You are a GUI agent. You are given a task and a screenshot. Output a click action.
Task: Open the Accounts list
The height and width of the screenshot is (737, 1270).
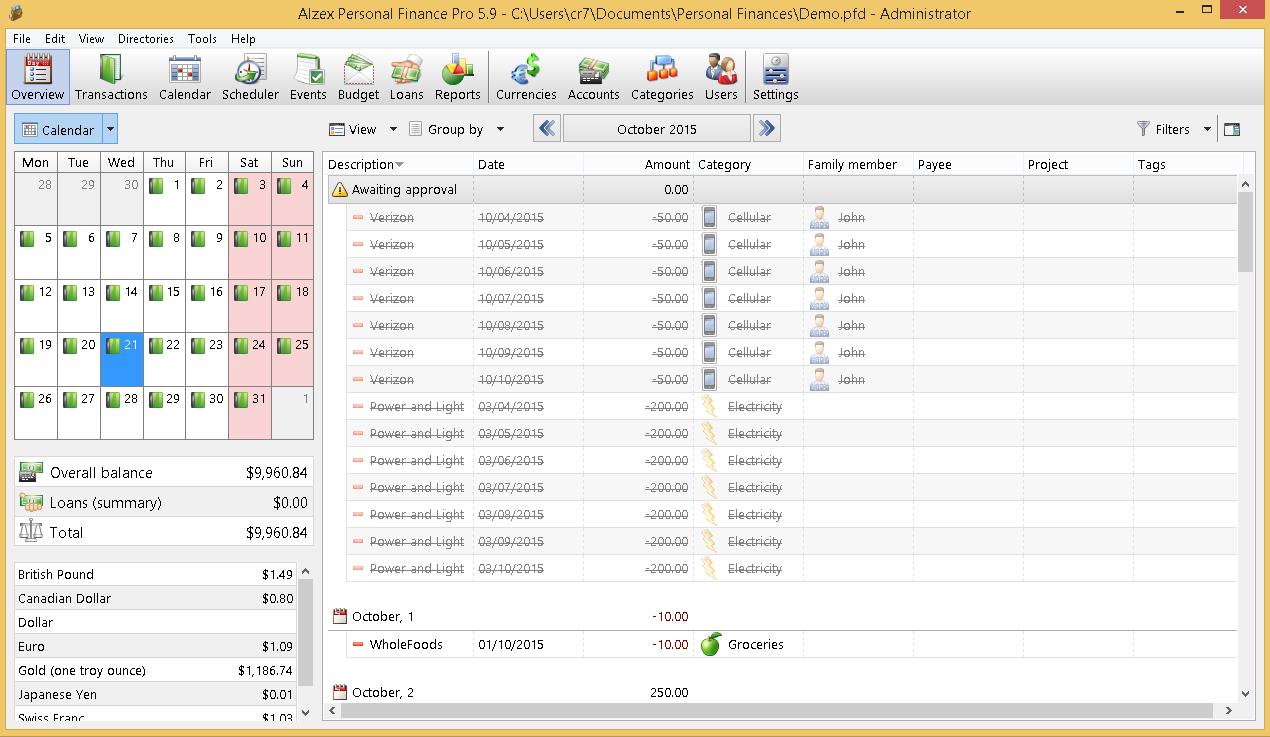click(593, 77)
